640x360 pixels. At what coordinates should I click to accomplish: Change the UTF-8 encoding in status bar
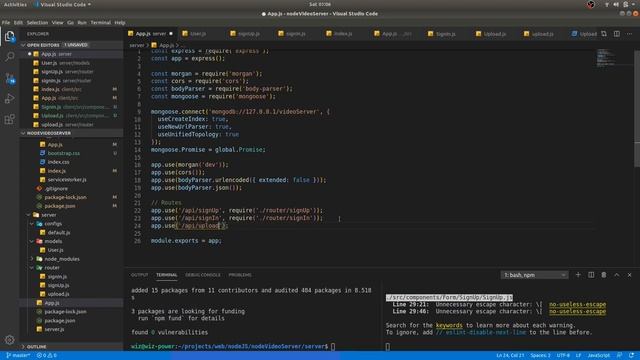coord(563,356)
